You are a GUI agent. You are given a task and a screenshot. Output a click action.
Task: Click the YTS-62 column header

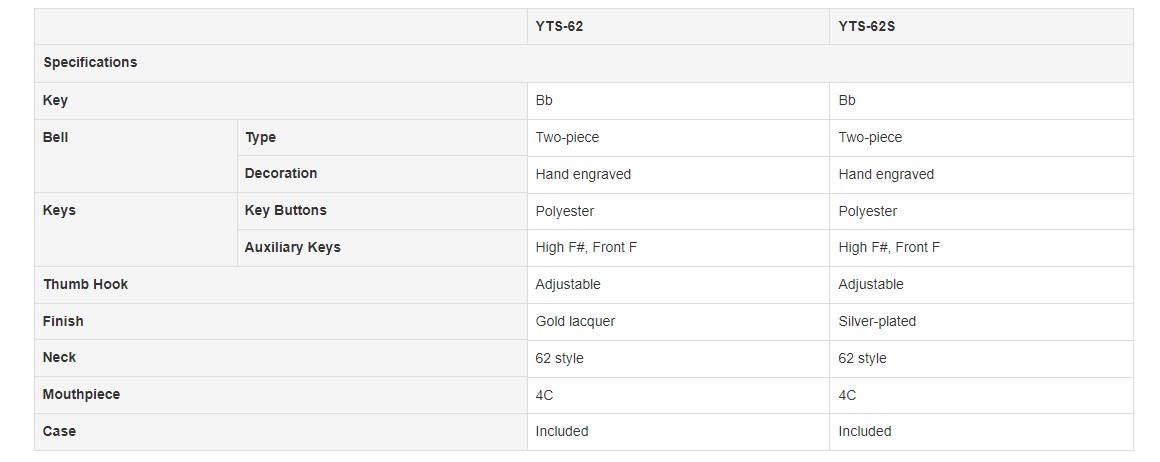coord(559,27)
